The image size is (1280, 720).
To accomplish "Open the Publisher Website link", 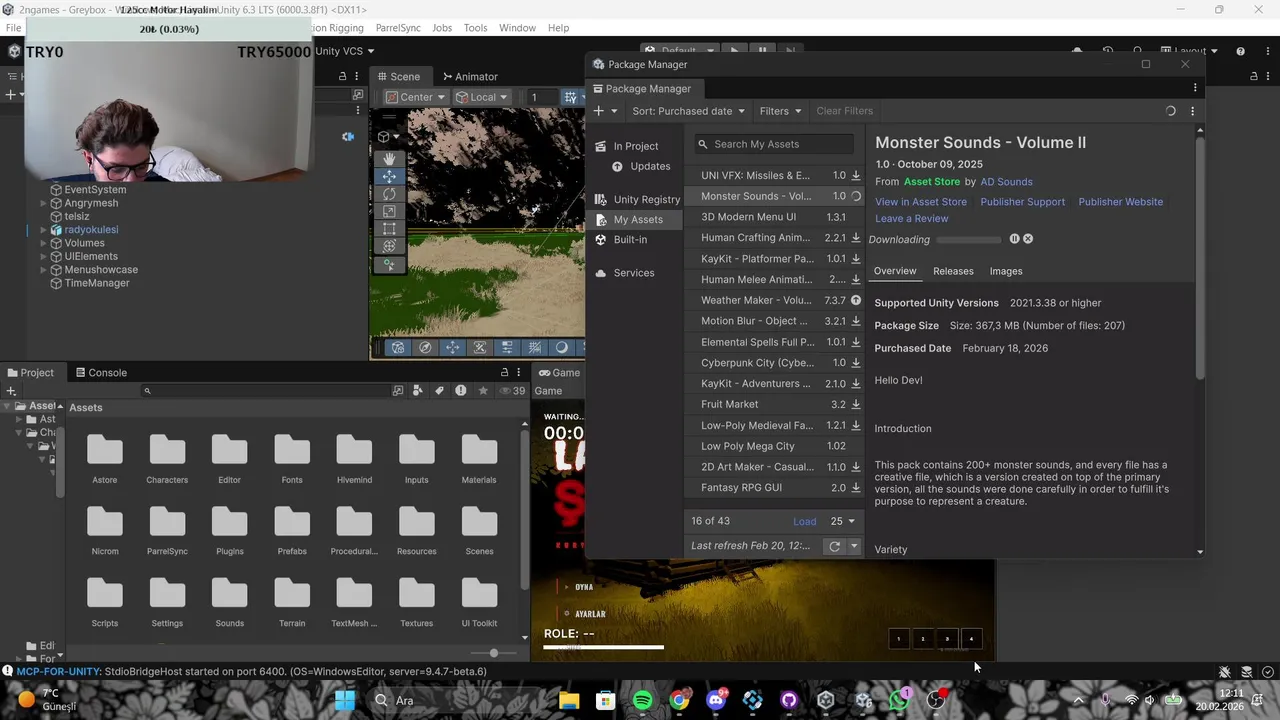I will pos(1120,202).
